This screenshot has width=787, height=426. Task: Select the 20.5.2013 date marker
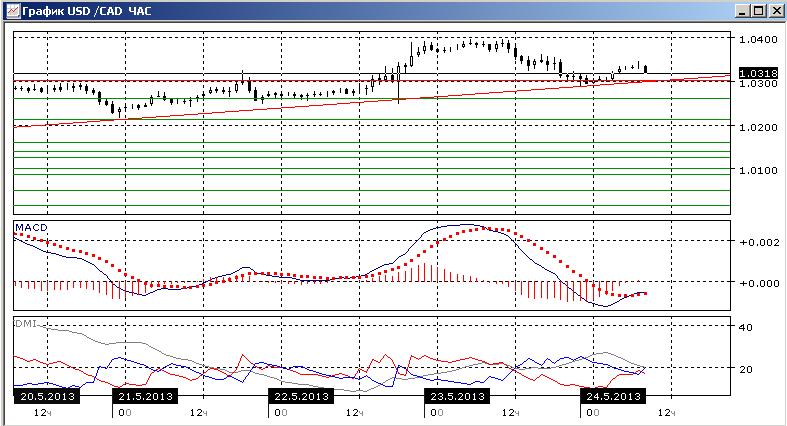(47, 396)
